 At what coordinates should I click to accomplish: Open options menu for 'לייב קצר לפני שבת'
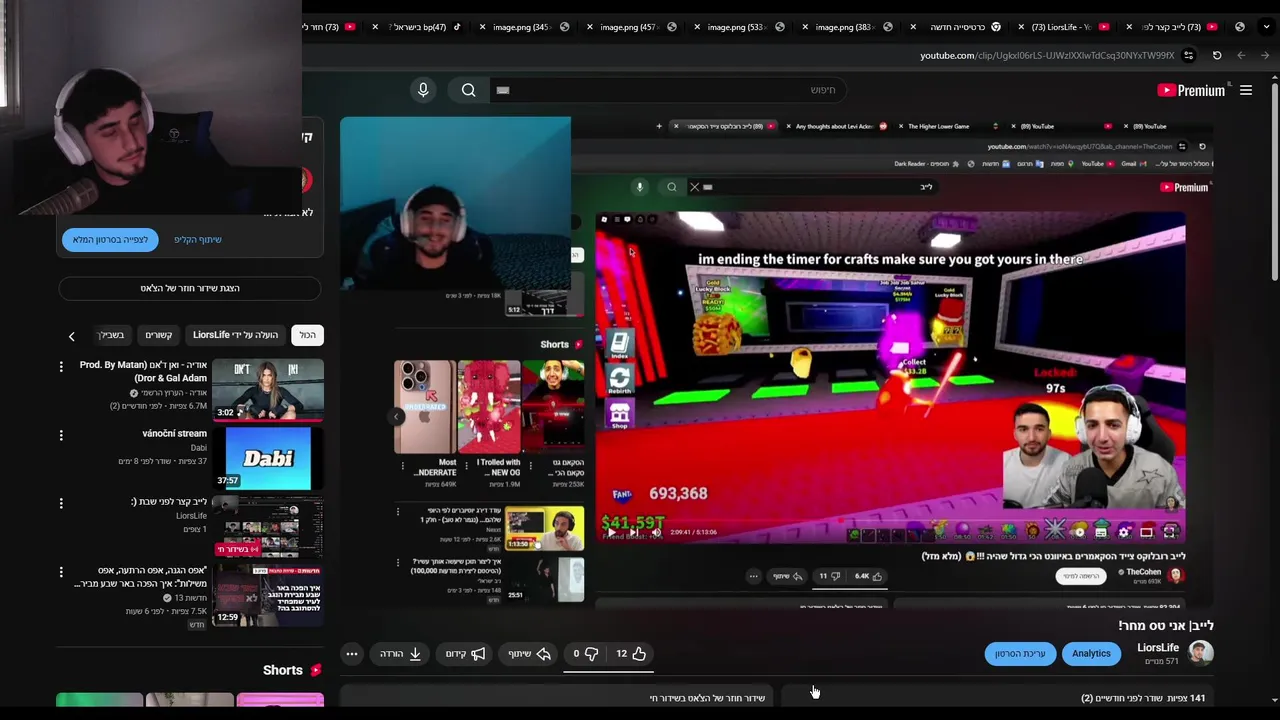tap(61, 503)
